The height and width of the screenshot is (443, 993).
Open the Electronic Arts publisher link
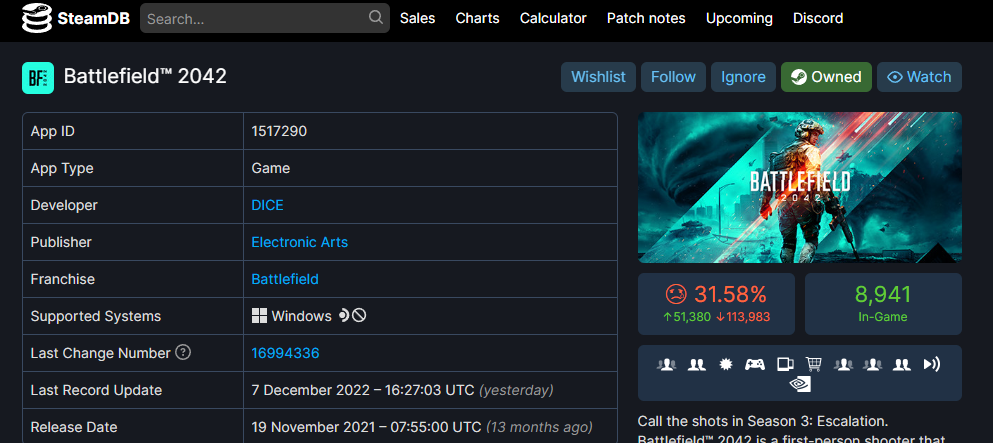tap(300, 242)
